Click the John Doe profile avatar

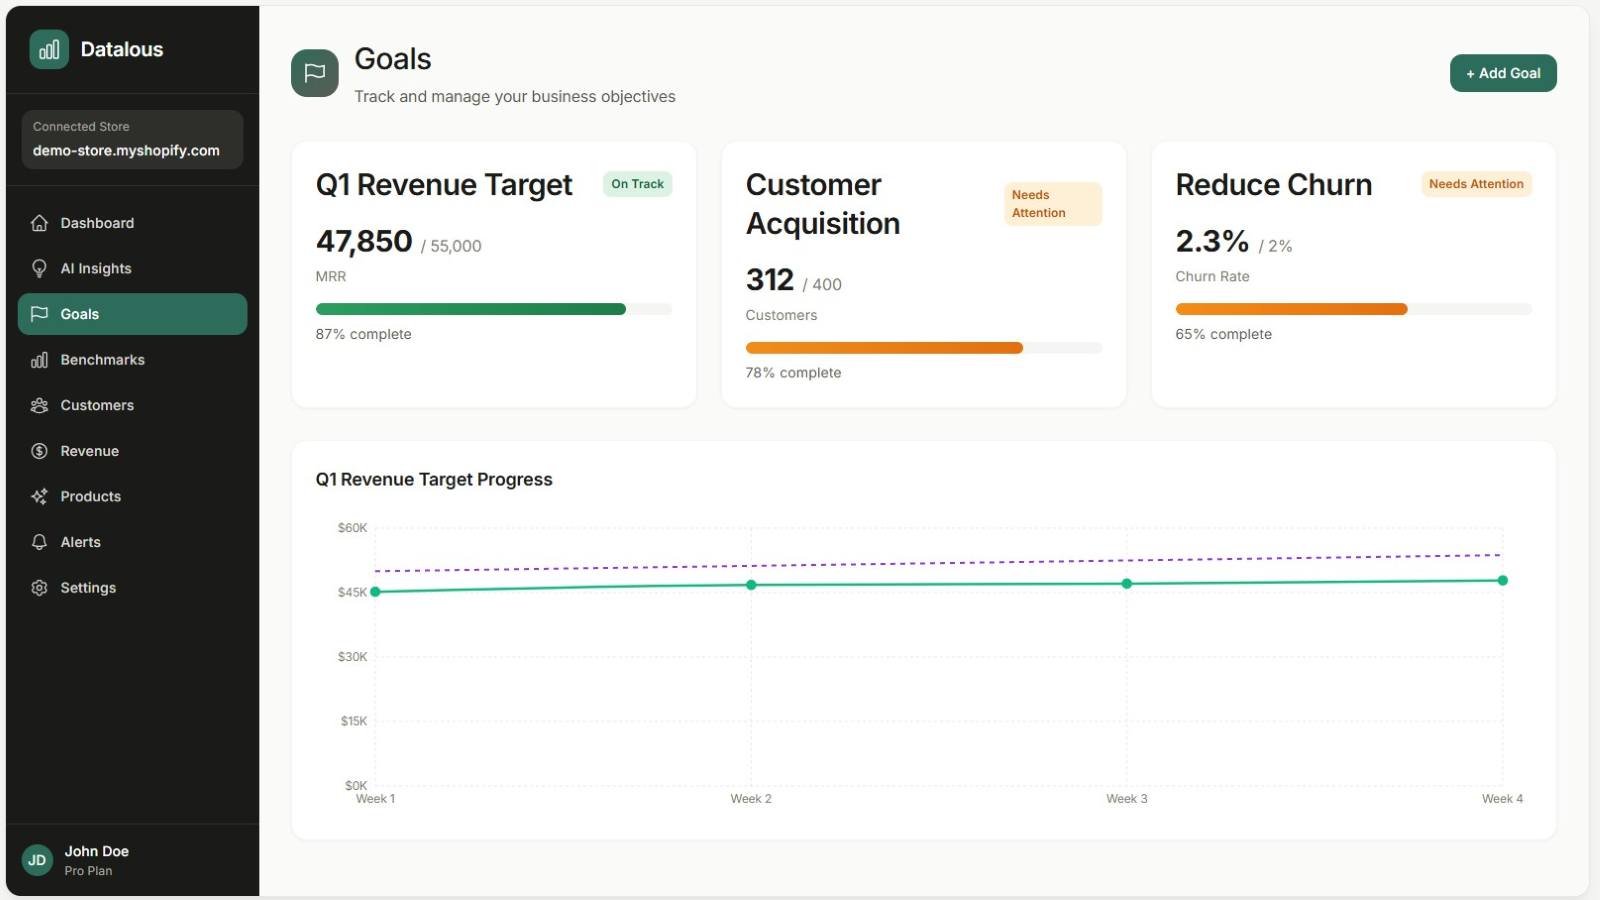pyautogui.click(x=37, y=860)
